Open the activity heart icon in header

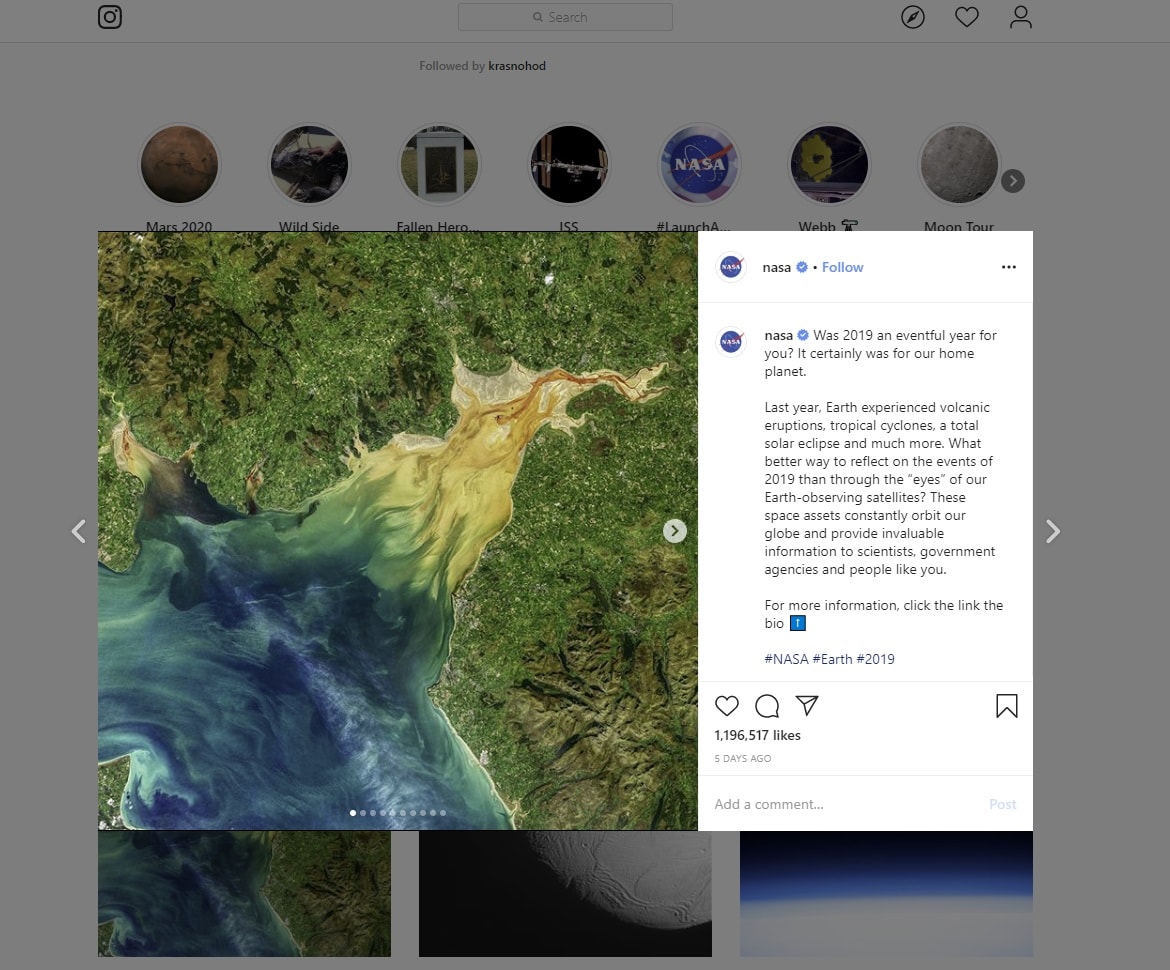tap(966, 17)
